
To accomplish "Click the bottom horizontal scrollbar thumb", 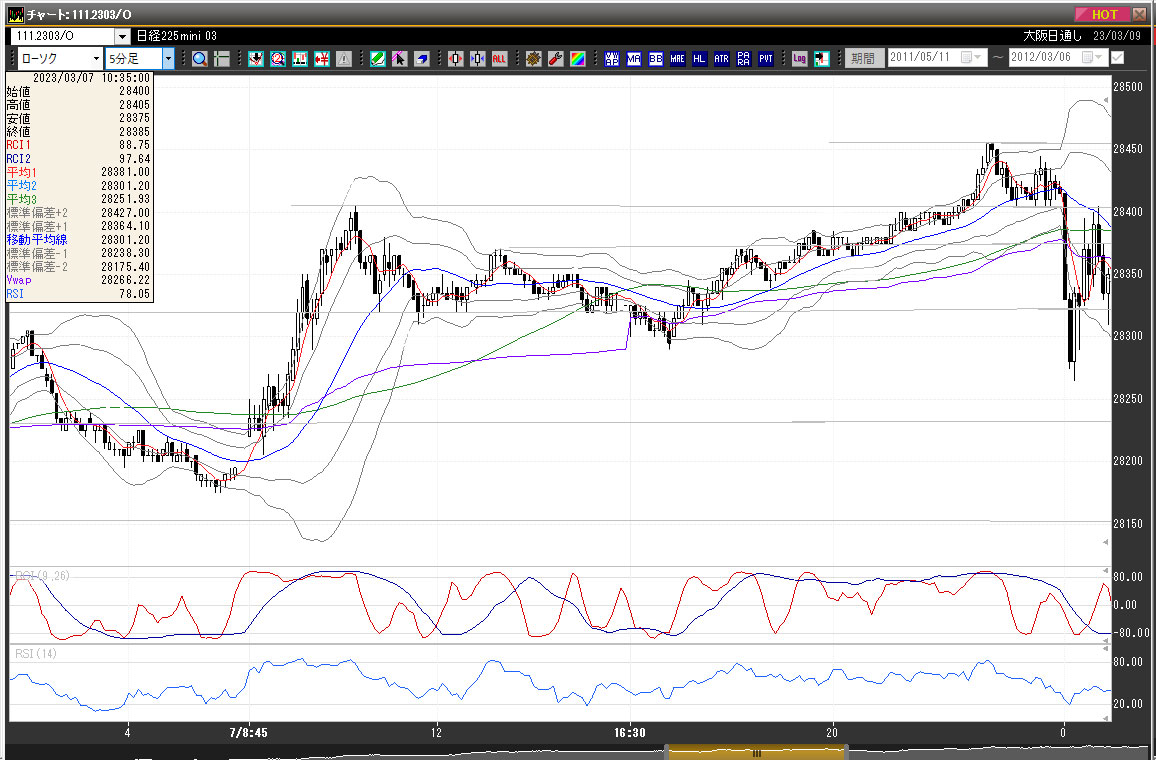I will [756, 753].
